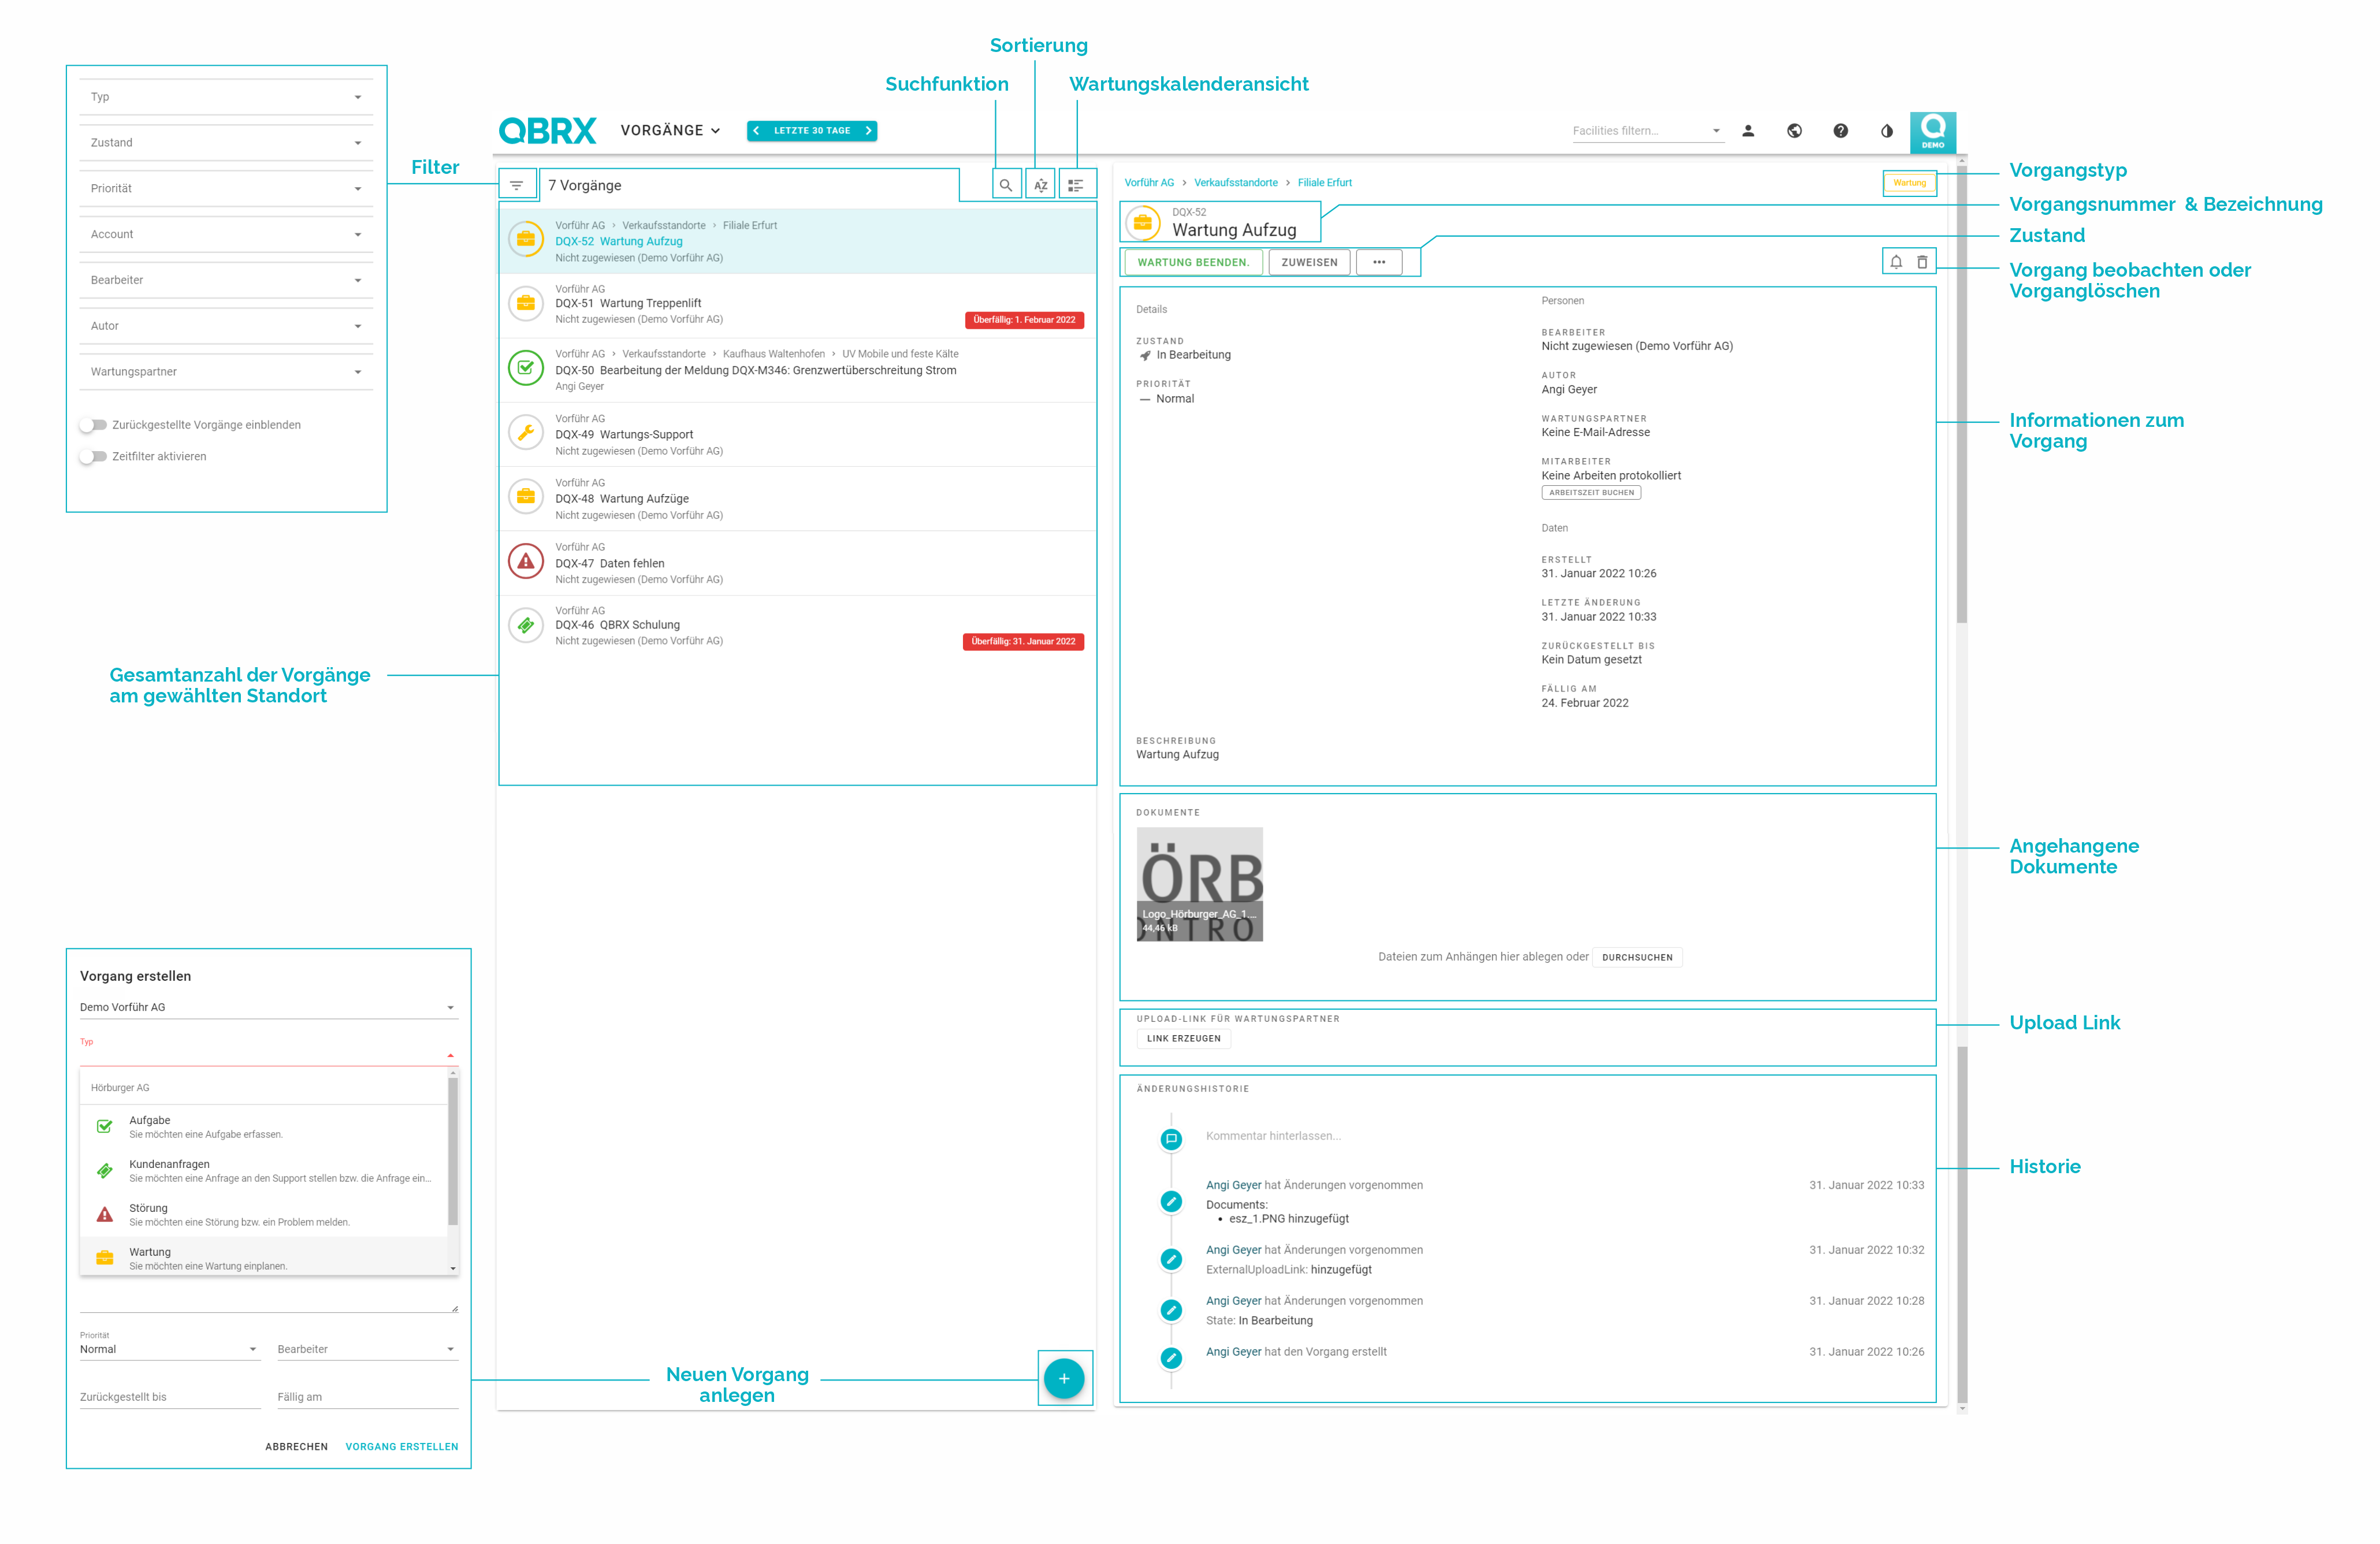The height and width of the screenshot is (1544, 2380).
Task: Expand the Wartungspartner filter dropdown
Action: pyautogui.click(x=226, y=372)
